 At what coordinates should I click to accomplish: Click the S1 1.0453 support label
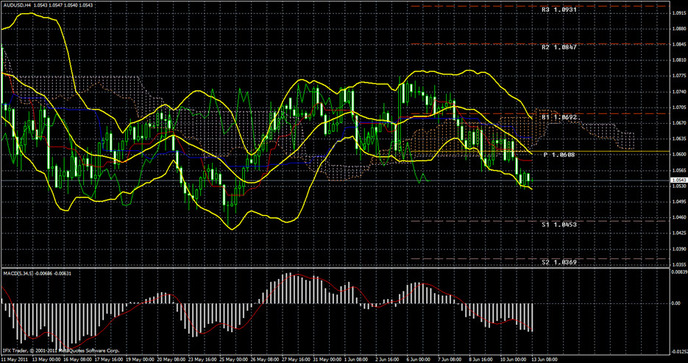pos(559,224)
